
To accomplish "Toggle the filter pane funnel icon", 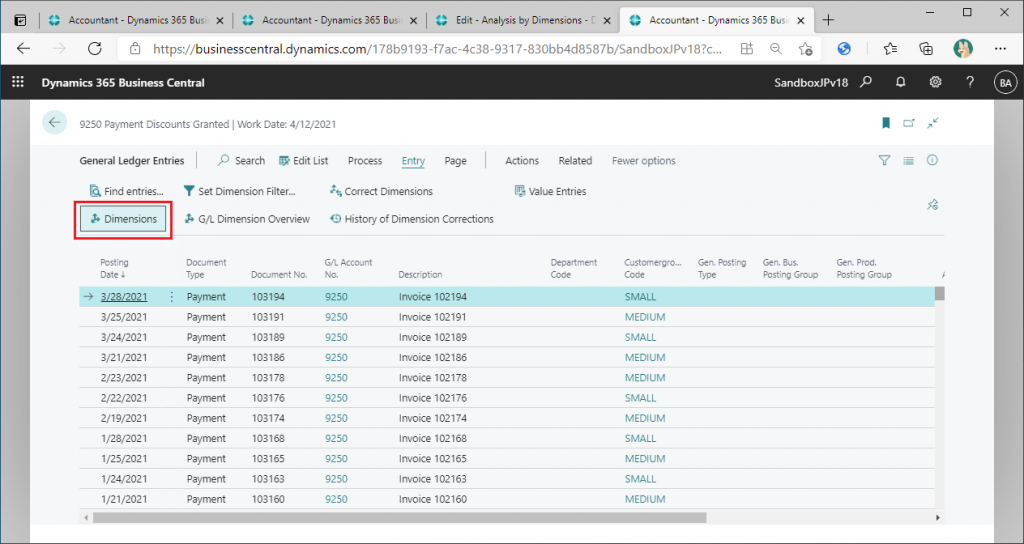I will (884, 160).
